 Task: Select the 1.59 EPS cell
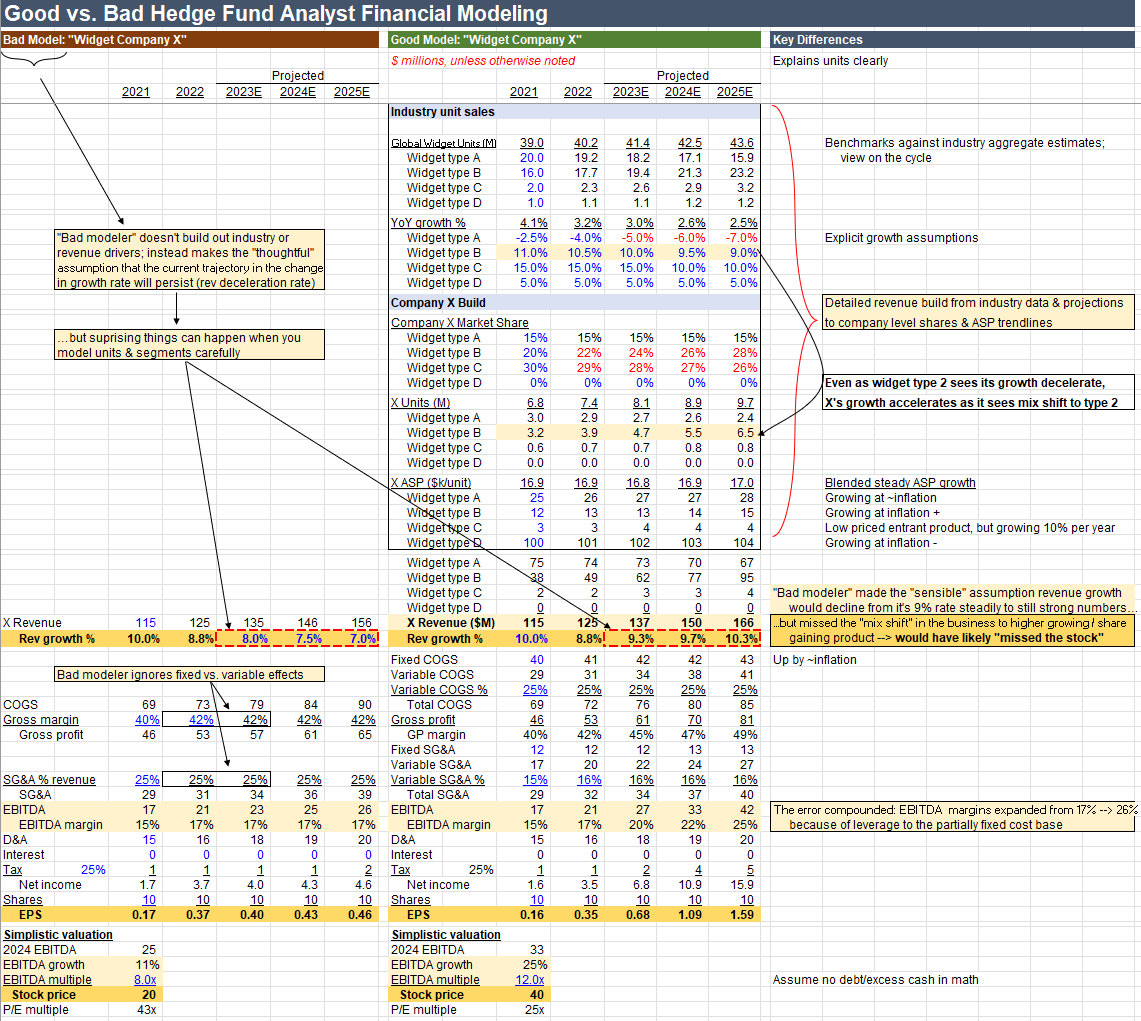tap(742, 915)
